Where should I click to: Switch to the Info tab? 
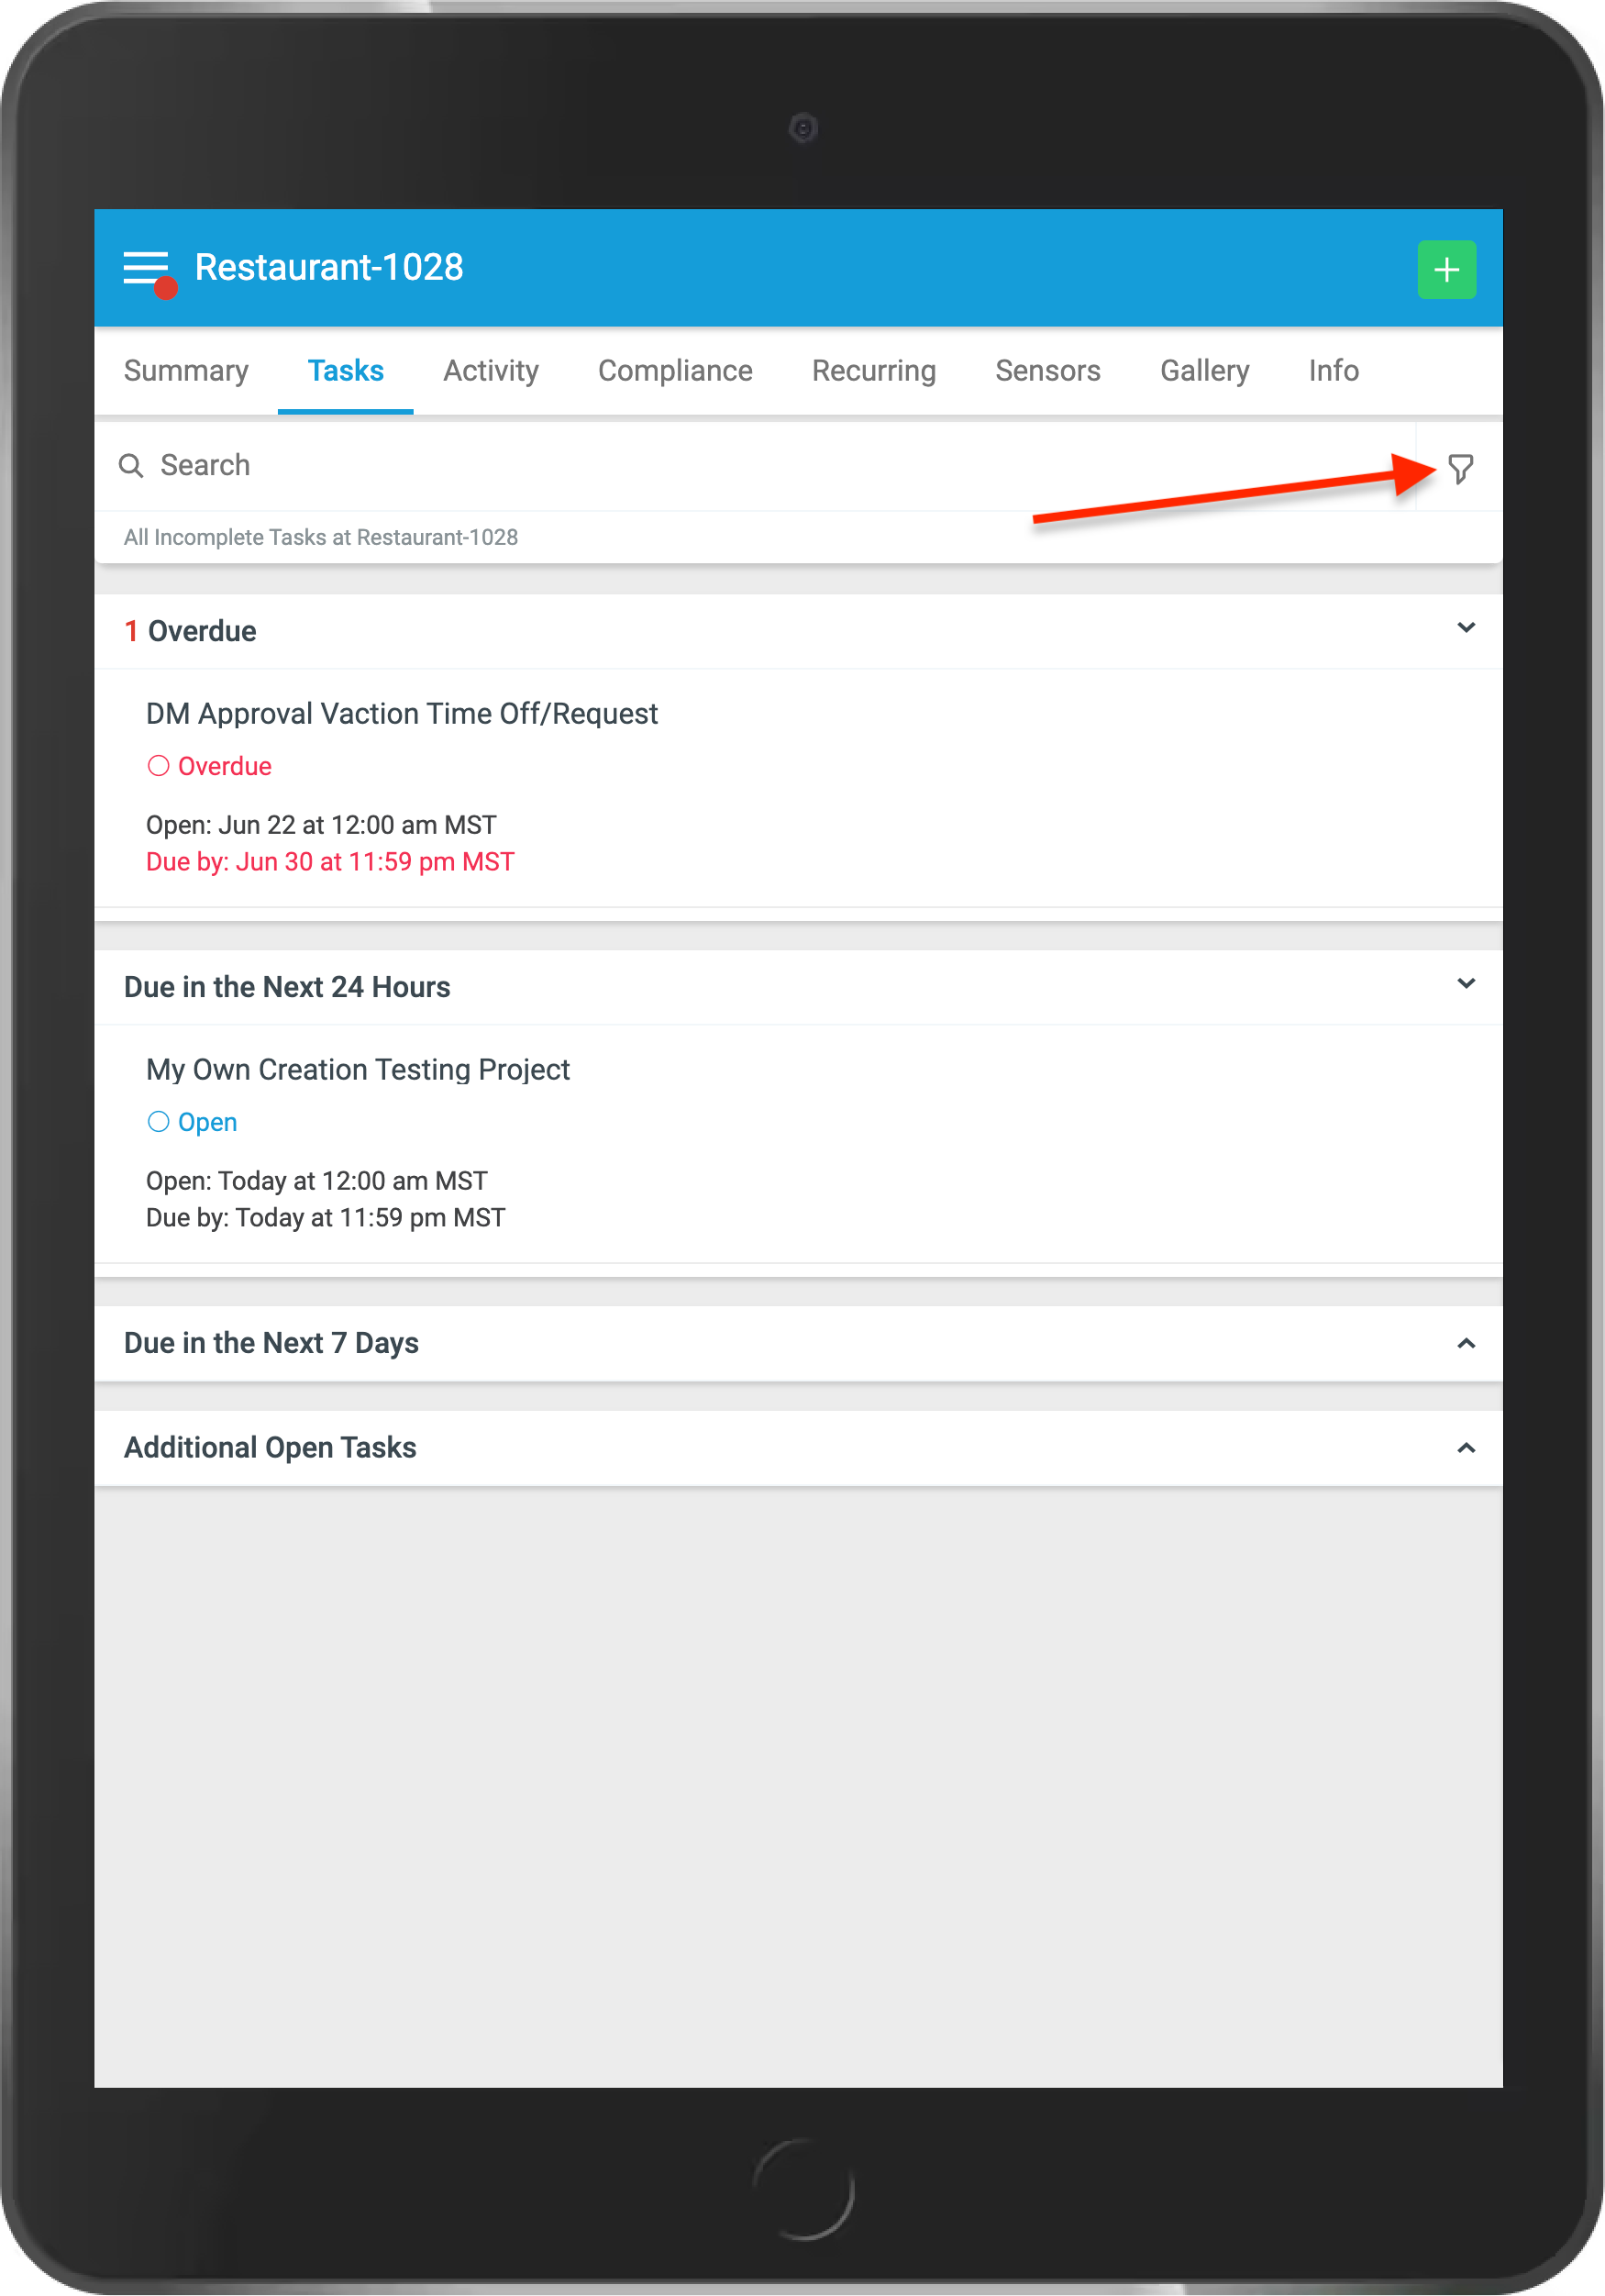(1332, 371)
